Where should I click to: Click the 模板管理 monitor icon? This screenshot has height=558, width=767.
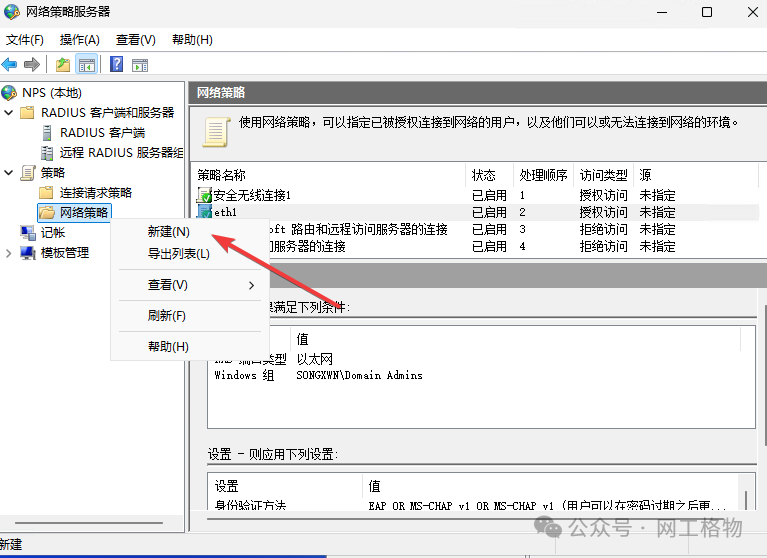tap(28, 253)
